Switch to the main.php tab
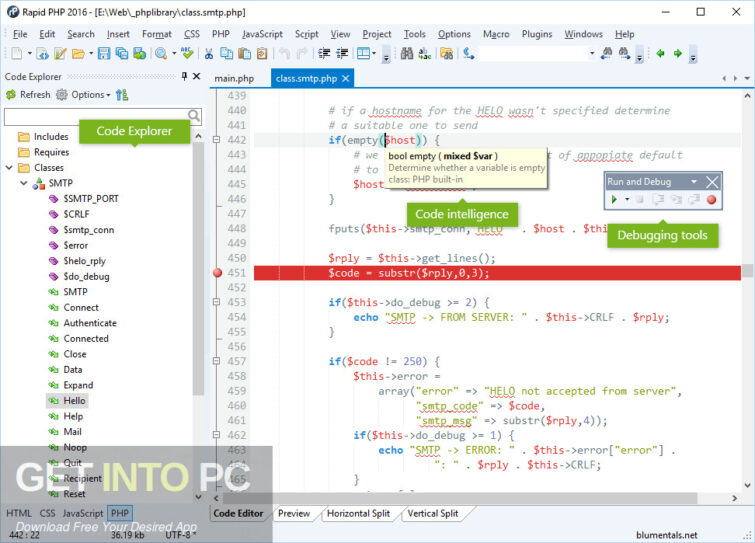The image size is (755, 543). [x=234, y=78]
